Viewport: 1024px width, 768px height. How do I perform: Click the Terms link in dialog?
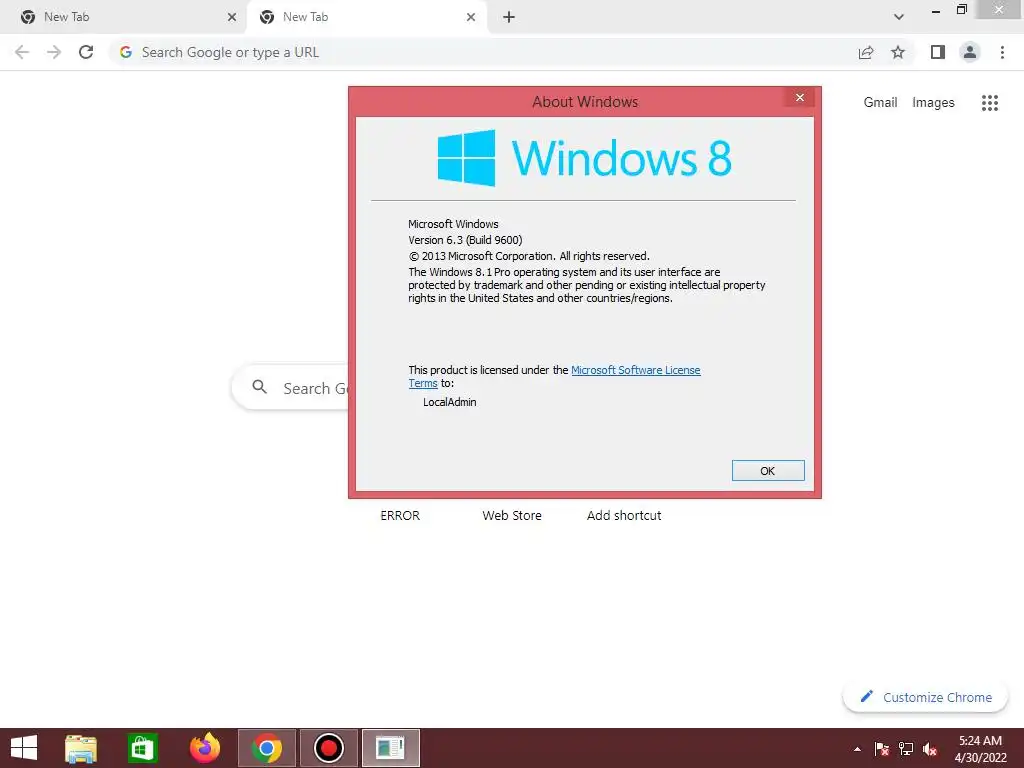point(423,383)
